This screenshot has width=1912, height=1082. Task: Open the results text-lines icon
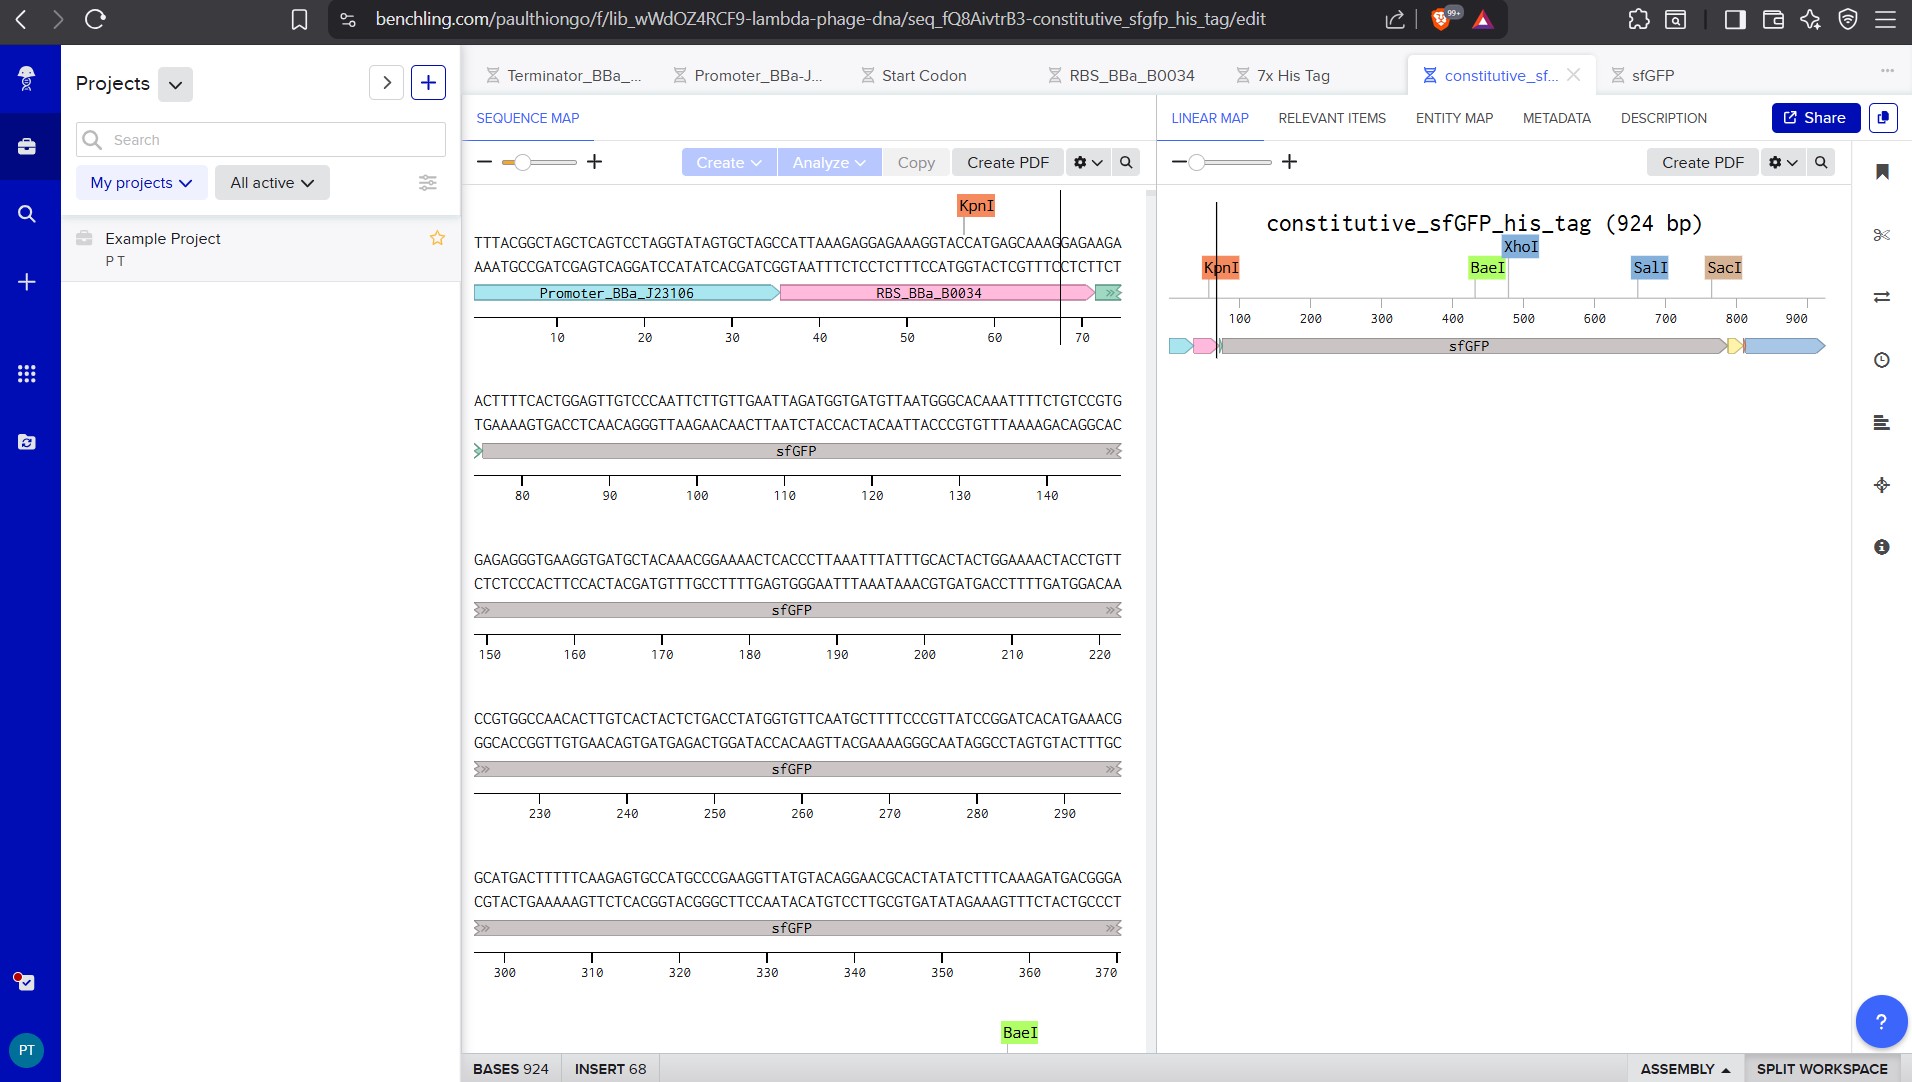[x=1882, y=423]
